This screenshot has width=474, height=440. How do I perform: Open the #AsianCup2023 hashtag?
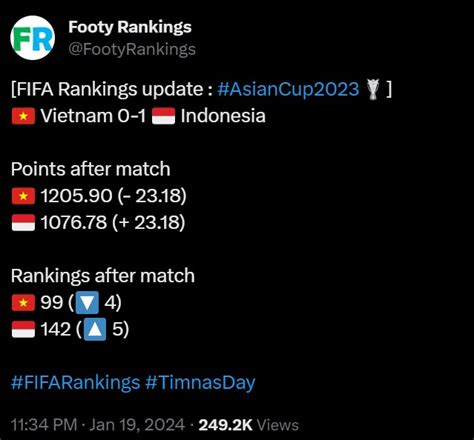288,89
